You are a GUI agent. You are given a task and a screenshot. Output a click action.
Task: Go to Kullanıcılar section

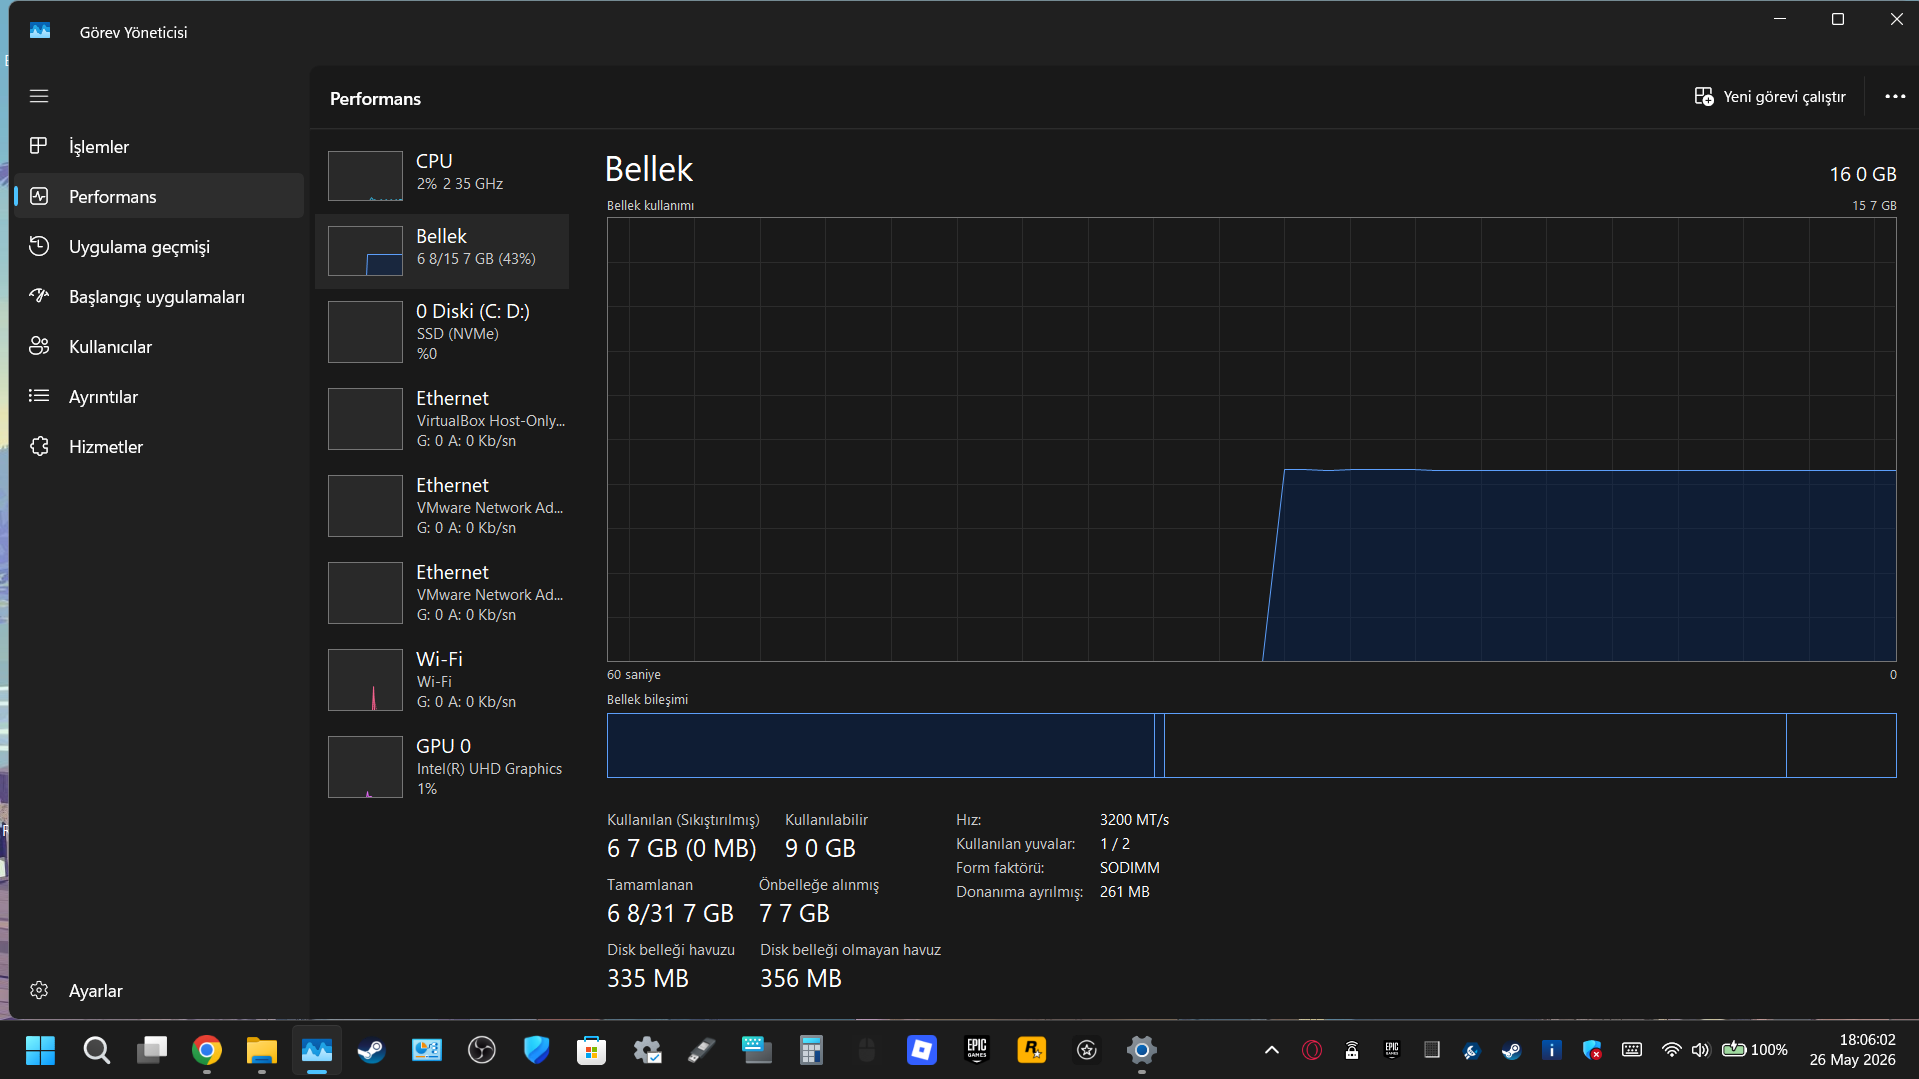pos(160,346)
